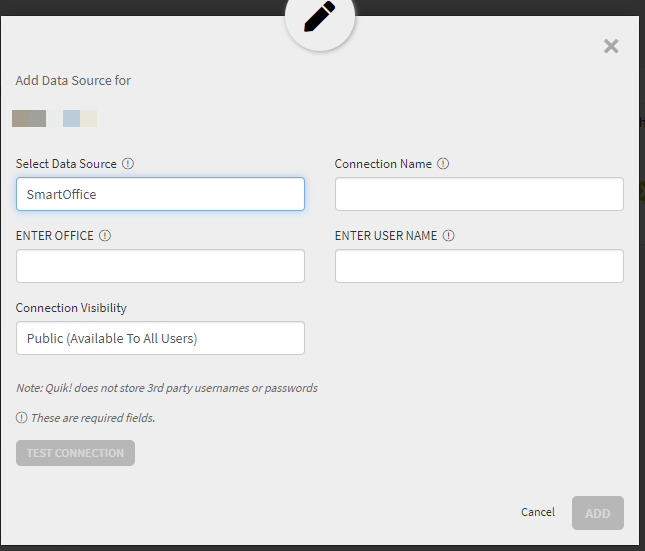The height and width of the screenshot is (551, 645).
Task: Click info icon before required fields note
Action: tap(21, 418)
